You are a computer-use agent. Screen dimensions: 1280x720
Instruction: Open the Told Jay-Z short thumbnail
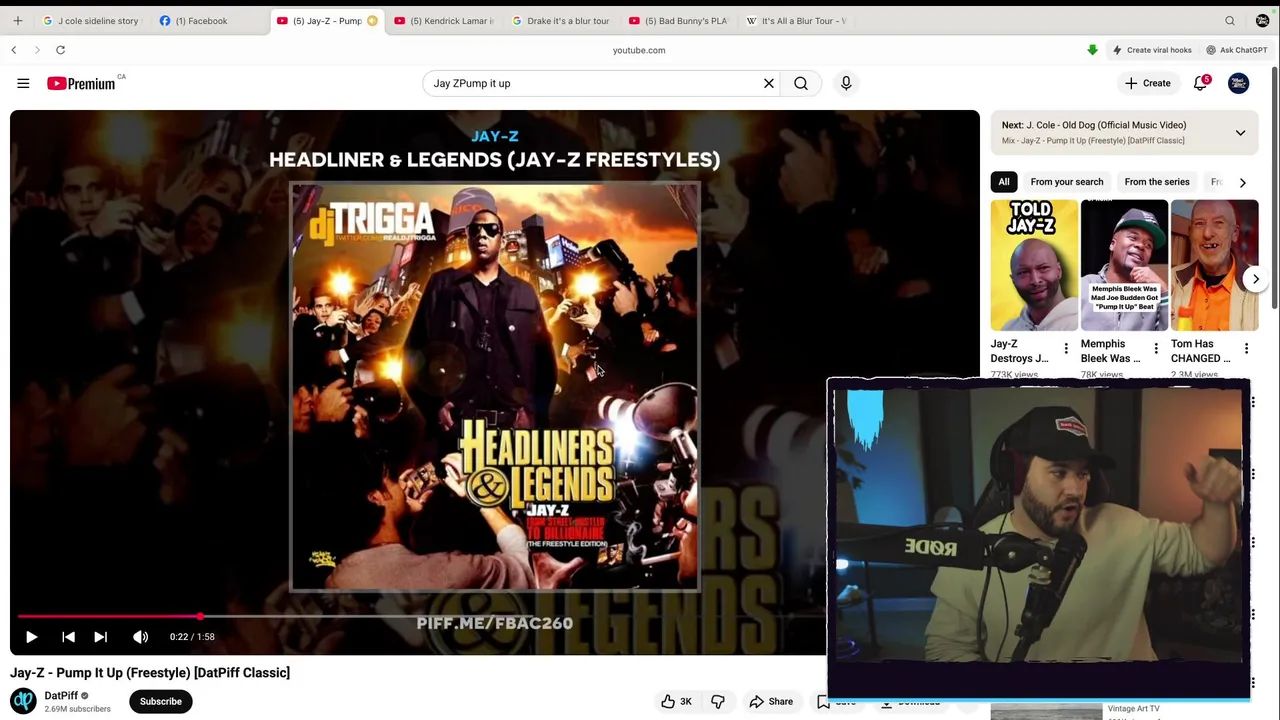(x=1034, y=265)
